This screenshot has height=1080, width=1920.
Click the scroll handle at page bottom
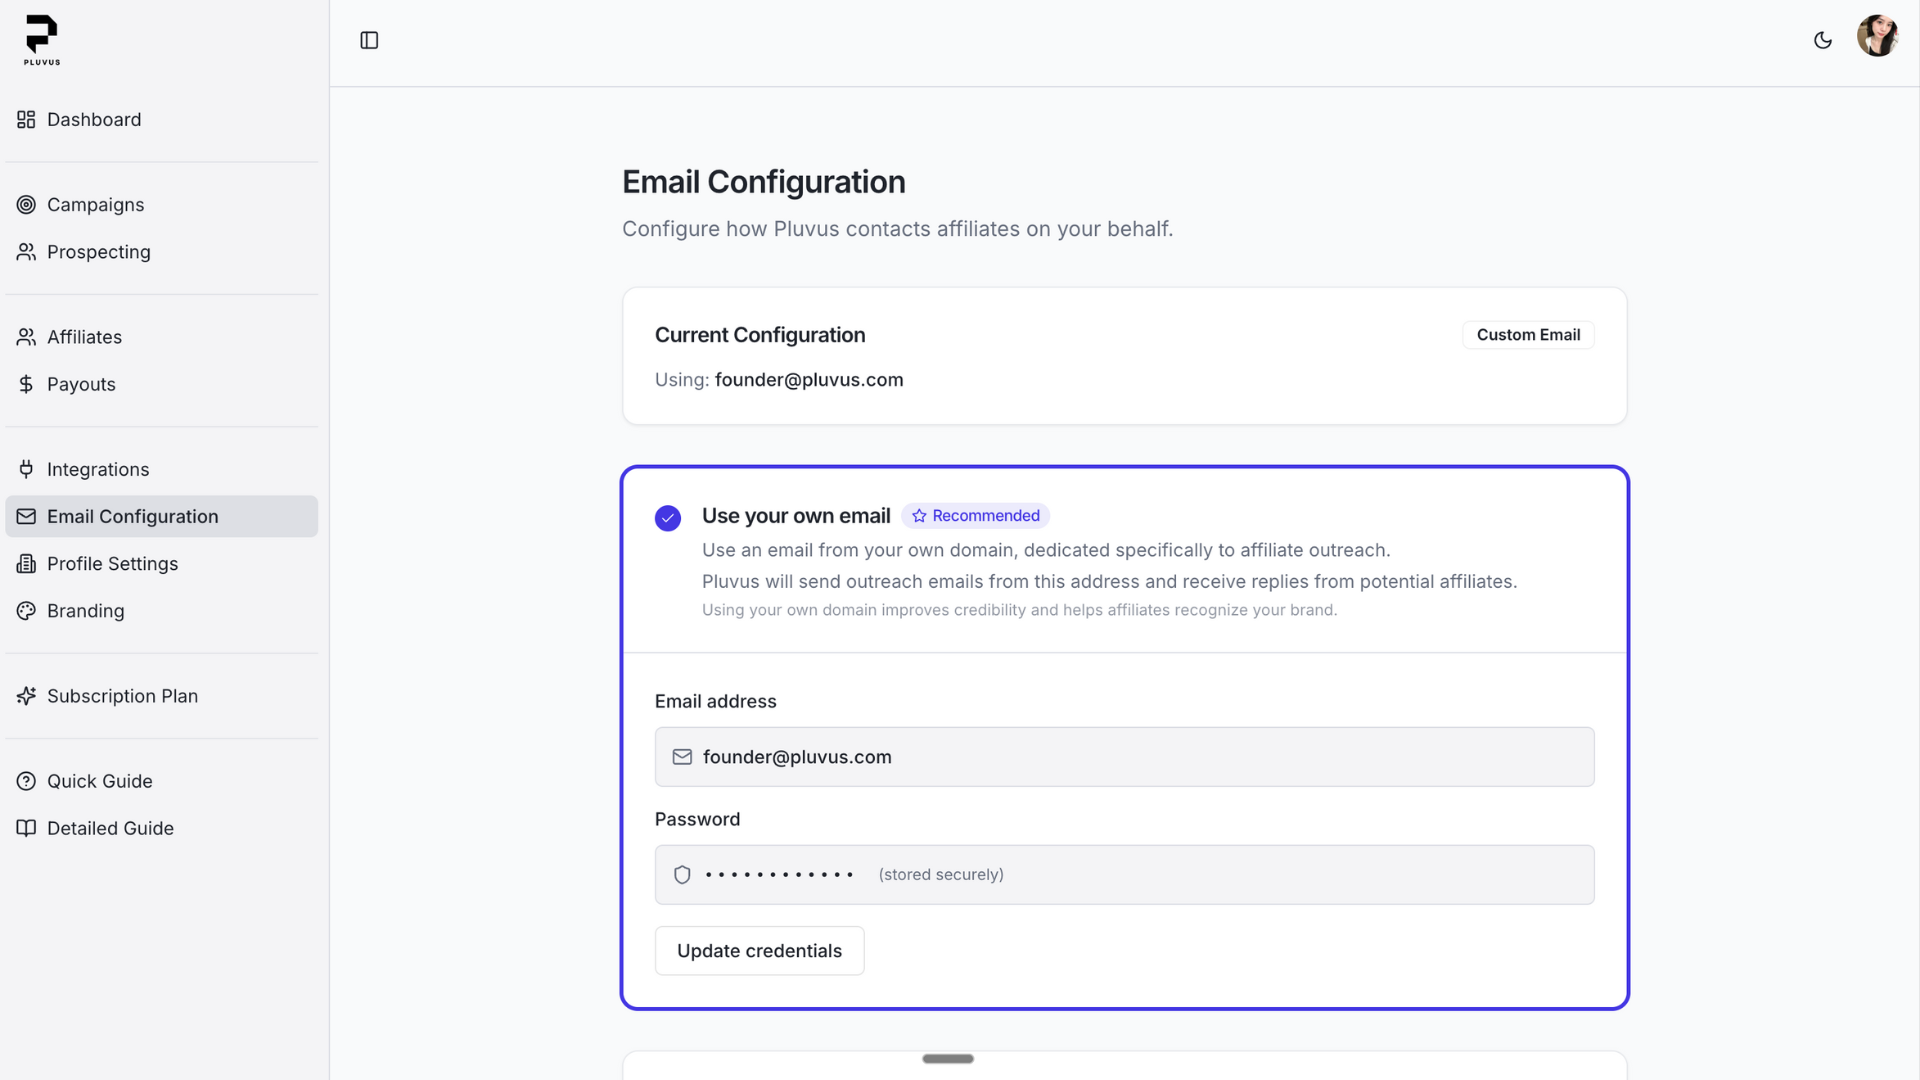(948, 1059)
